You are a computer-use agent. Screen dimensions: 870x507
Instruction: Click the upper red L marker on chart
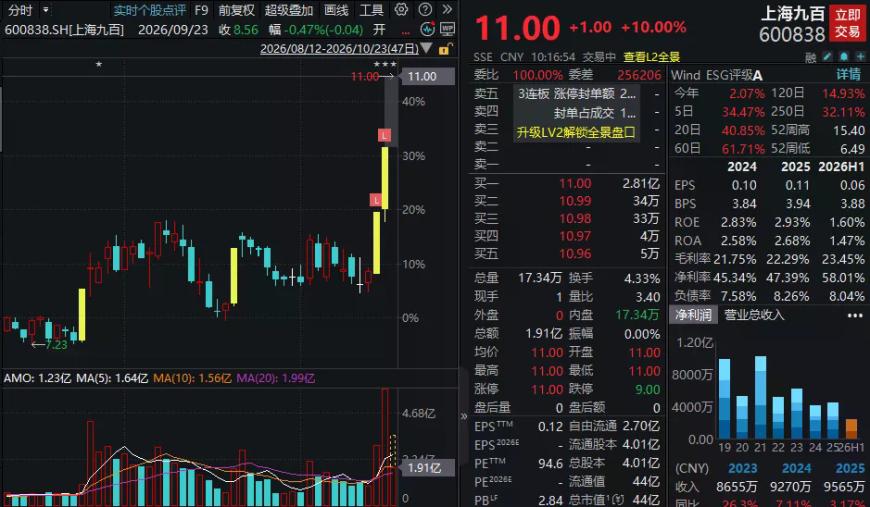pos(385,135)
